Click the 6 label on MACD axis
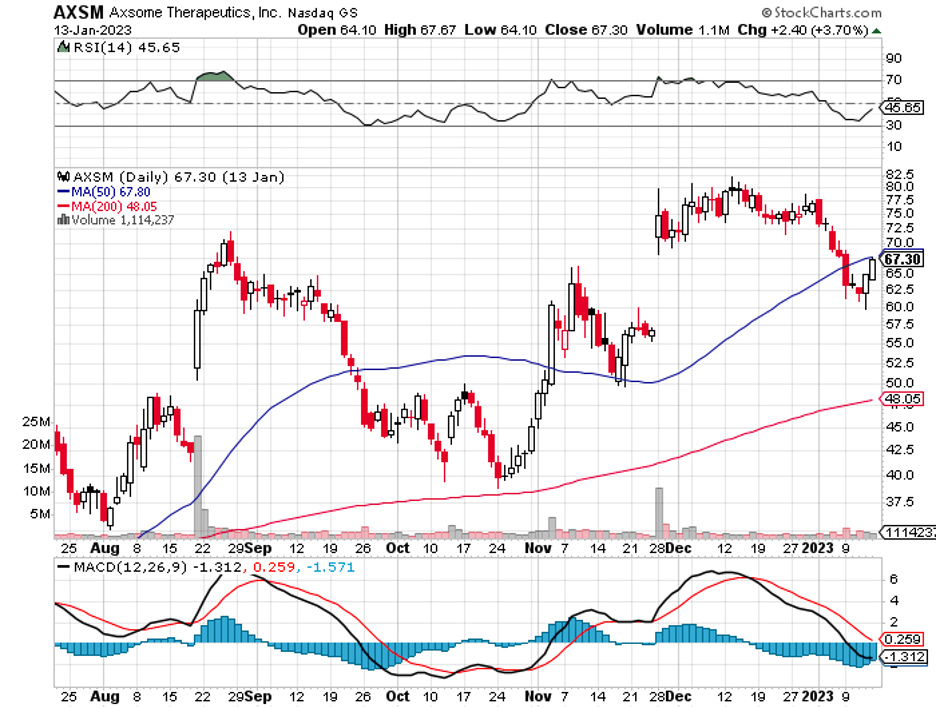 894,579
